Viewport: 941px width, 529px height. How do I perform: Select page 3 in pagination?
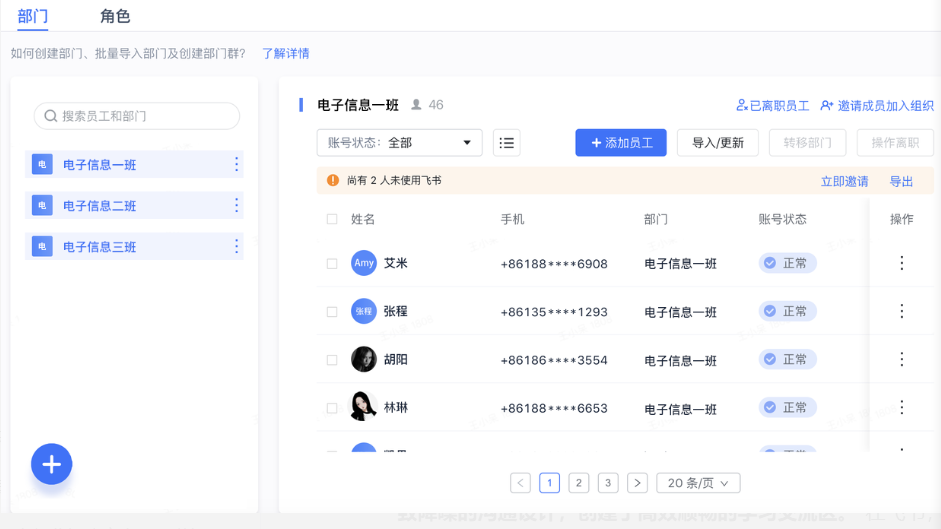608,483
